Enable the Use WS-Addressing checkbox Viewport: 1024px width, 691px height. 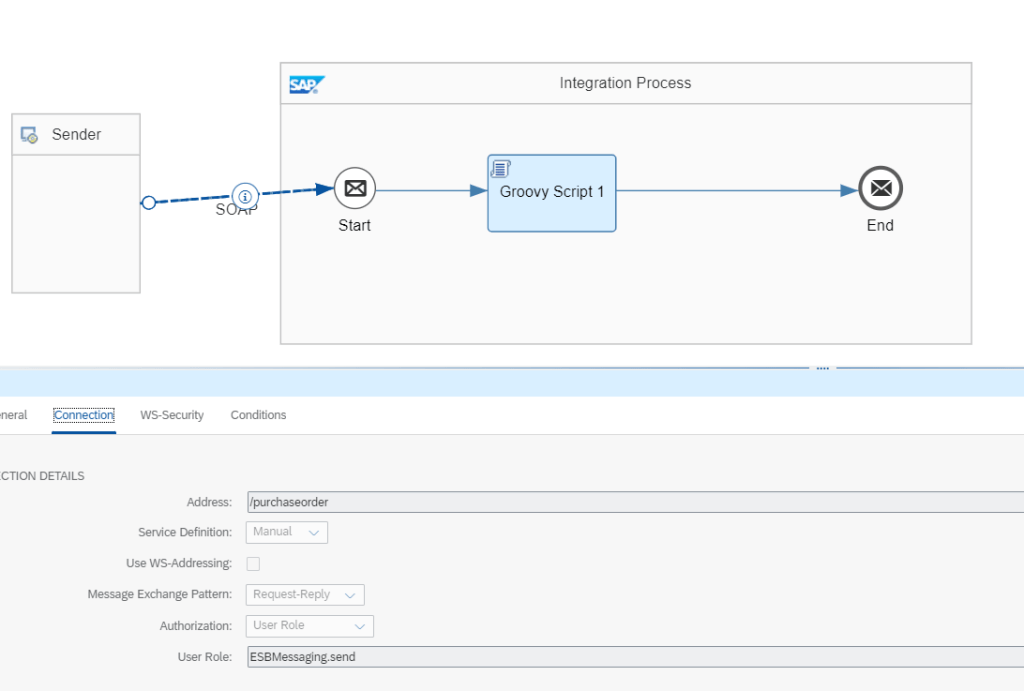[x=253, y=564]
